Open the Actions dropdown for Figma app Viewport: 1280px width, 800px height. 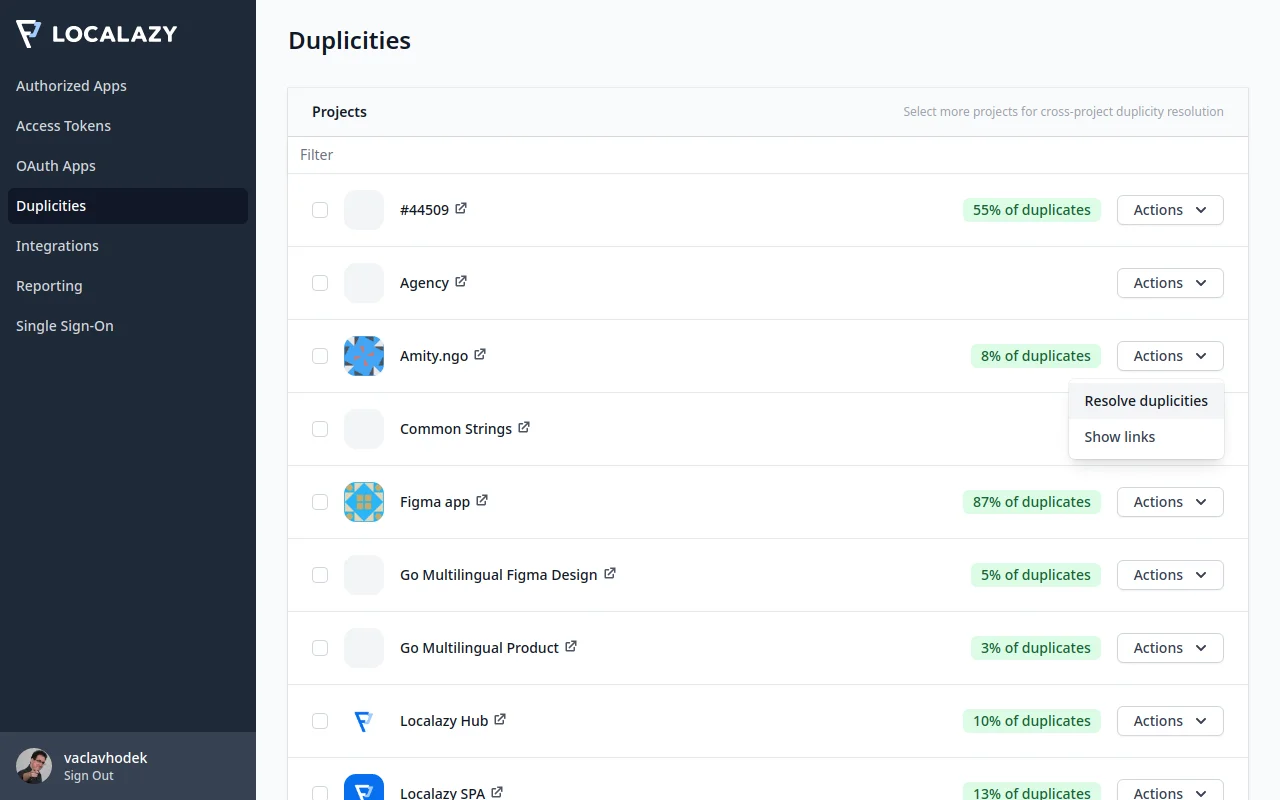(1170, 502)
